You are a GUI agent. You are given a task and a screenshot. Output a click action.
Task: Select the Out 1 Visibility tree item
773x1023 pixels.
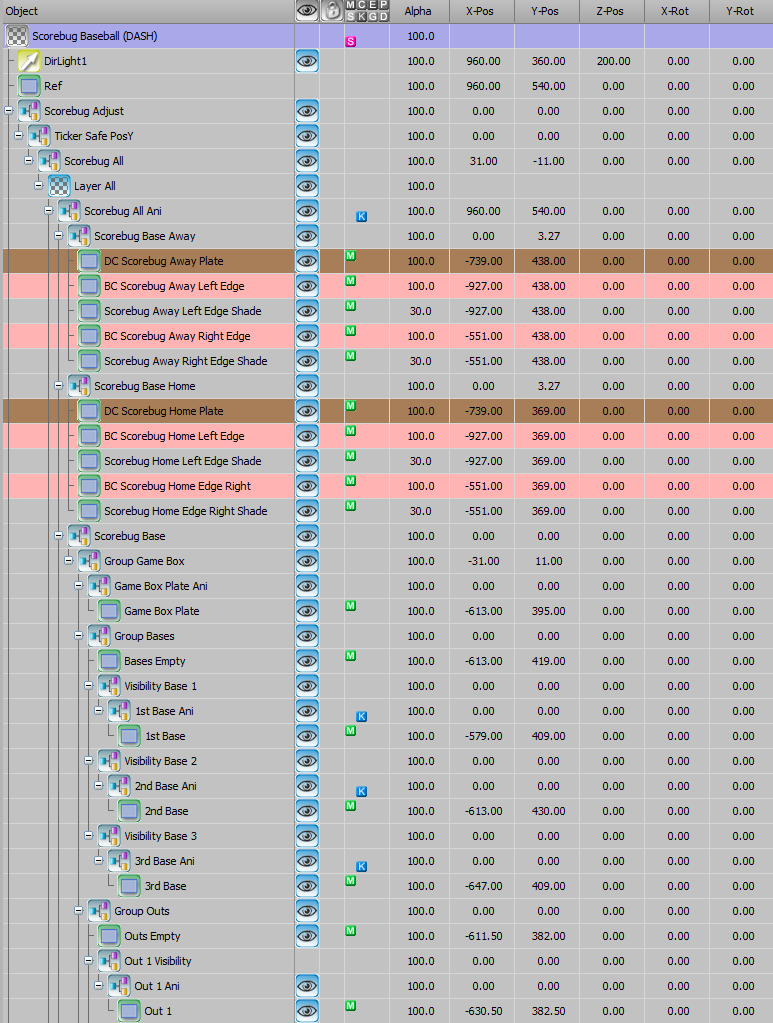158,961
